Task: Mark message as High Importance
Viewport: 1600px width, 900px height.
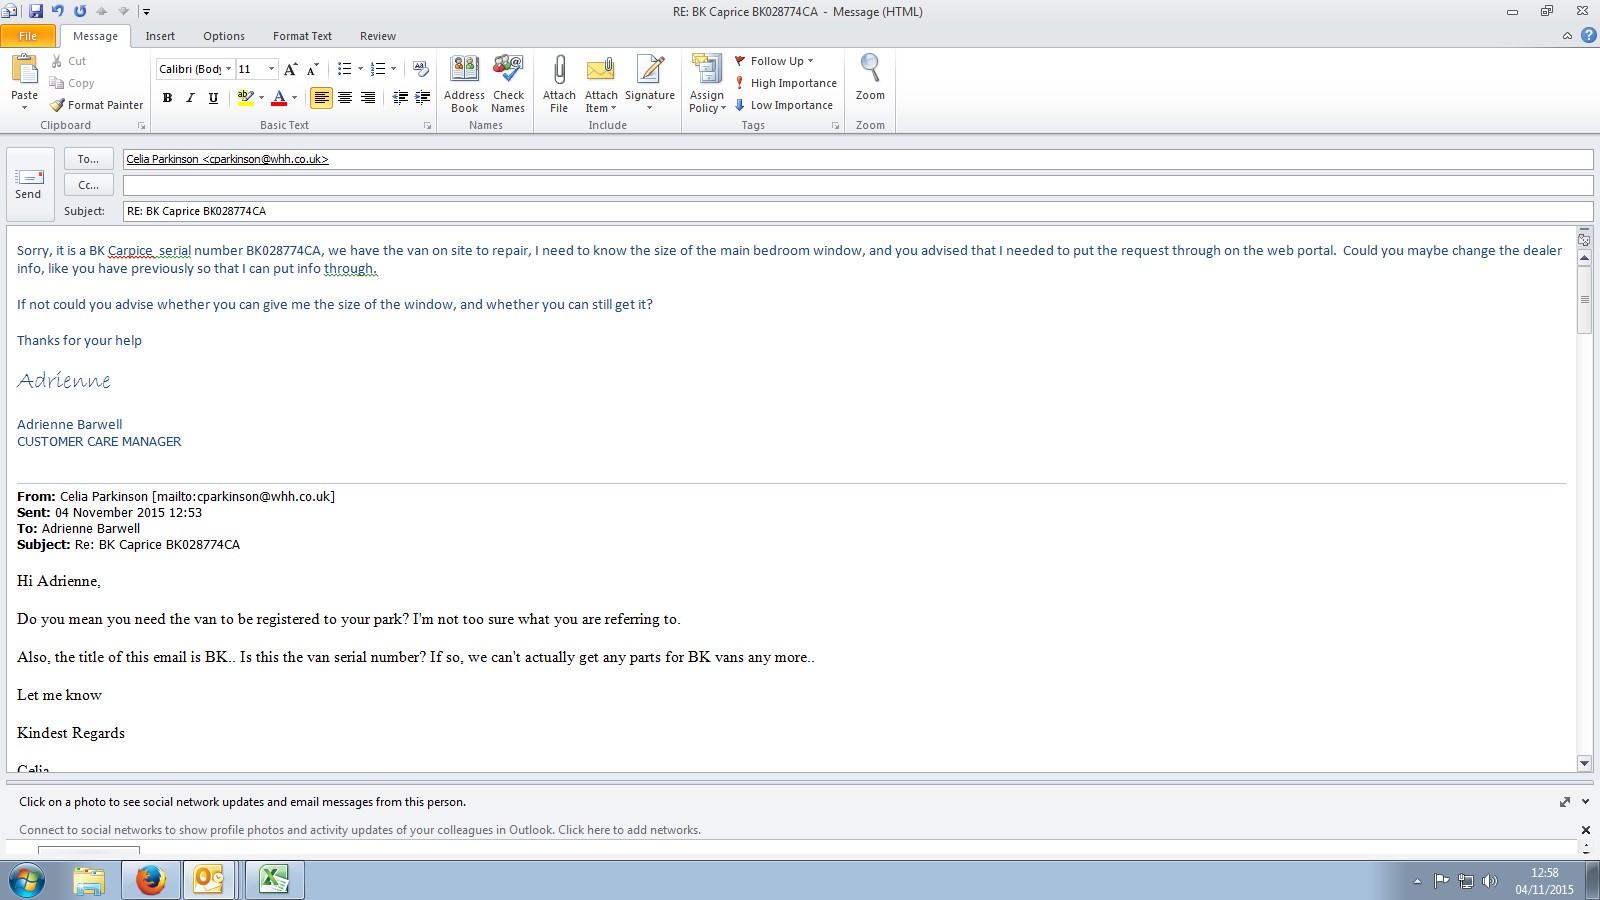Action: (x=786, y=83)
